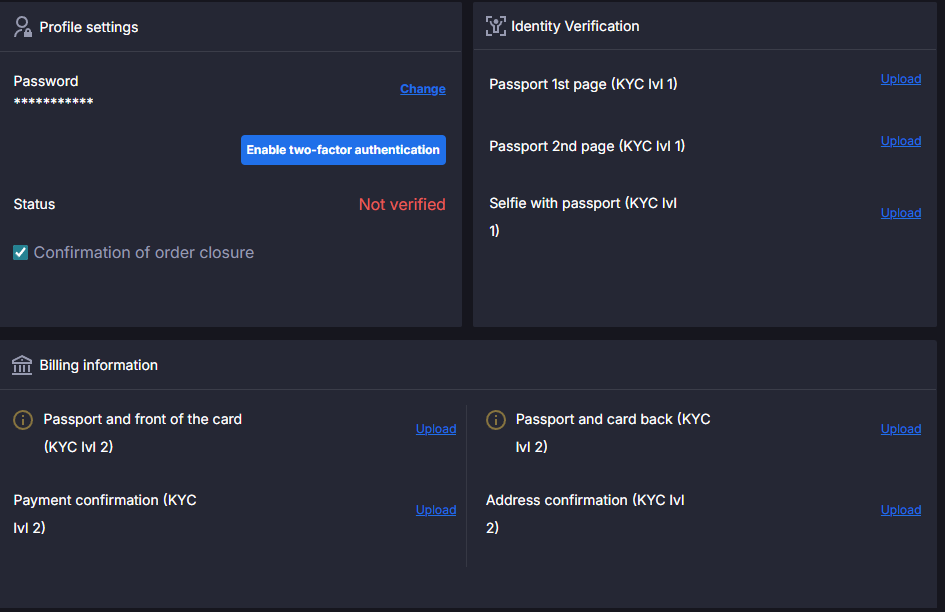Viewport: 945px width, 612px height.
Task: Click the Profile settings user icon
Action: (23, 27)
